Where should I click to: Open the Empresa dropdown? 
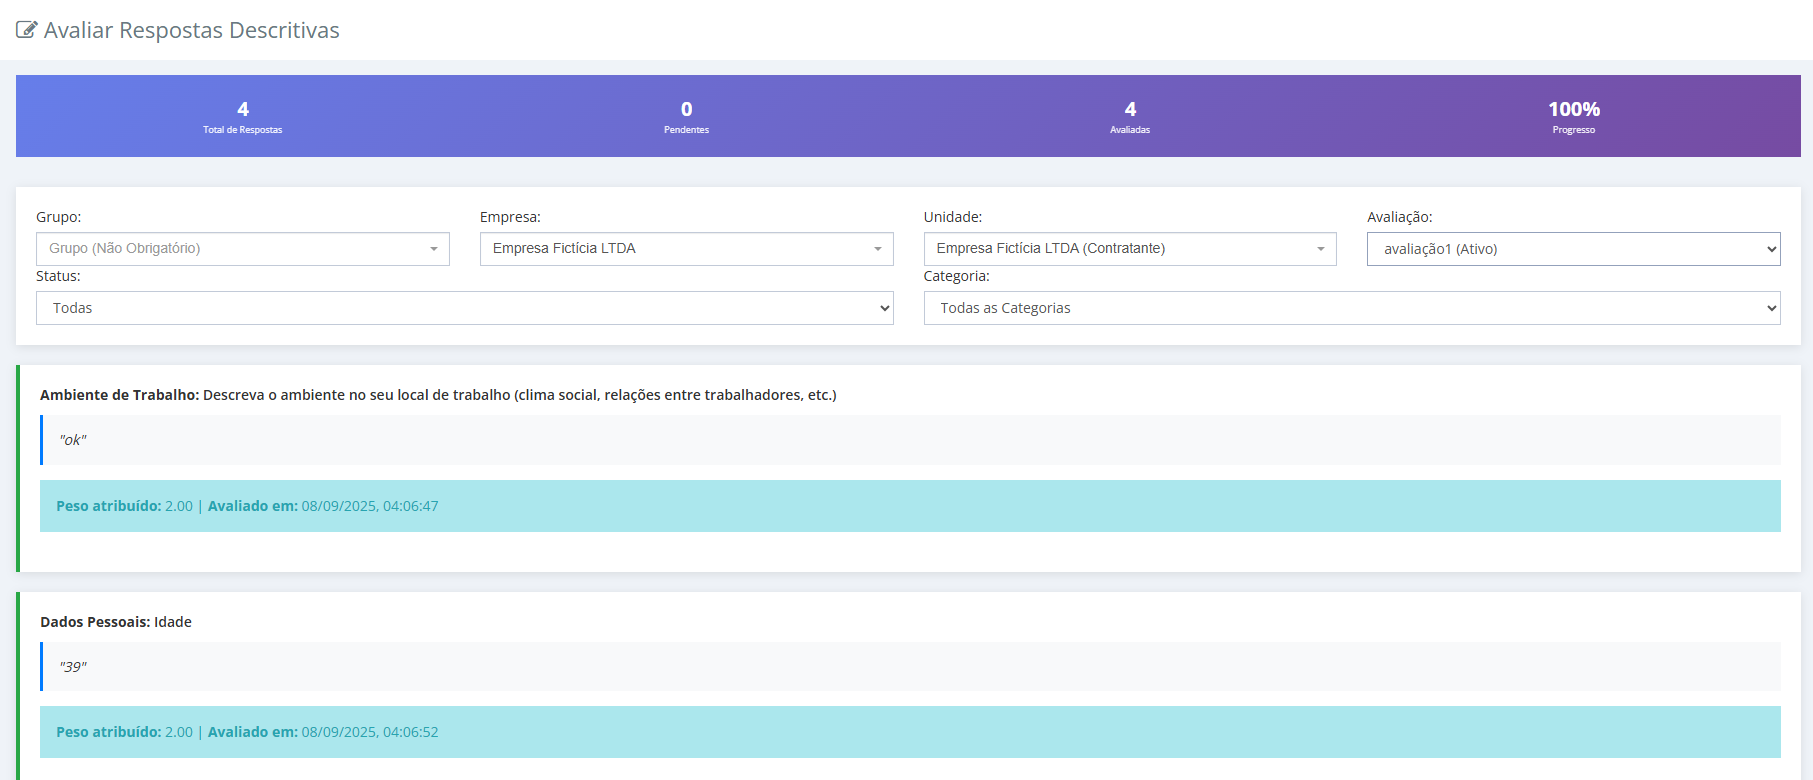686,249
